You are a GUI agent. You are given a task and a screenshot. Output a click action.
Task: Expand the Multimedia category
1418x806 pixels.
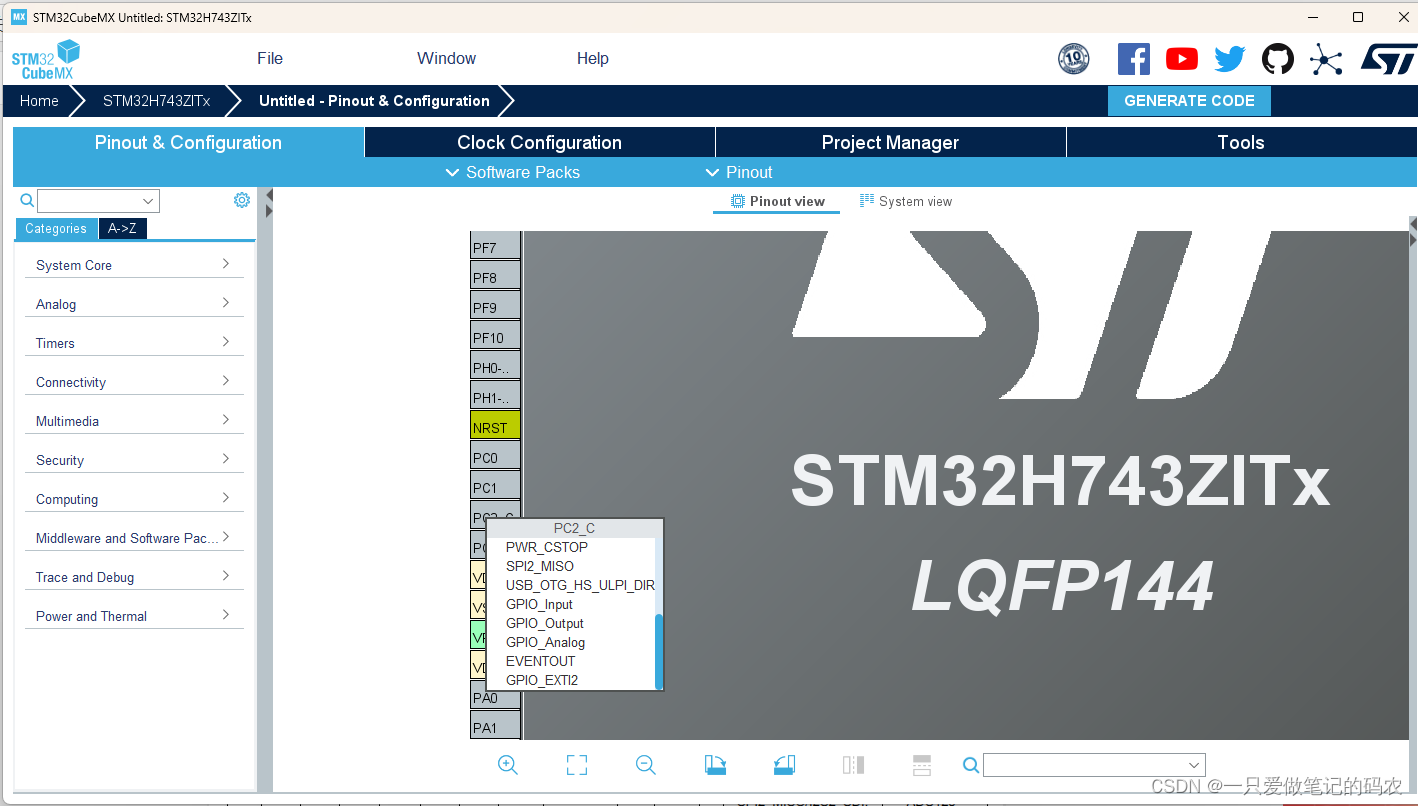[134, 421]
